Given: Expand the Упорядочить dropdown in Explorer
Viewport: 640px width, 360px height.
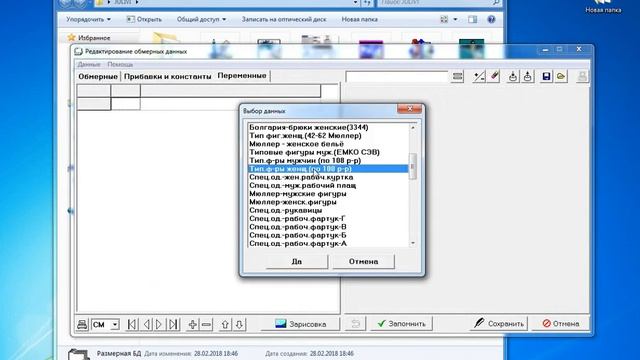Looking at the screenshot, I should [88, 19].
